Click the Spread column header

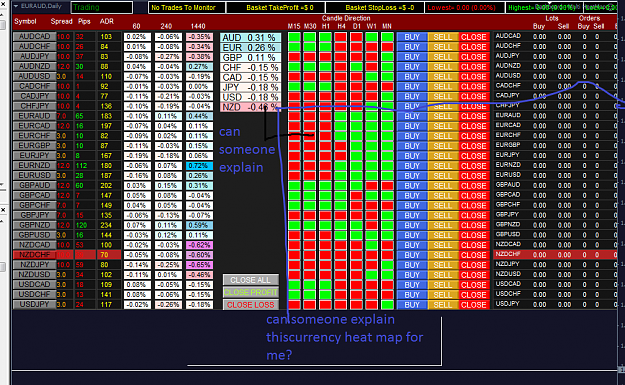61,22
